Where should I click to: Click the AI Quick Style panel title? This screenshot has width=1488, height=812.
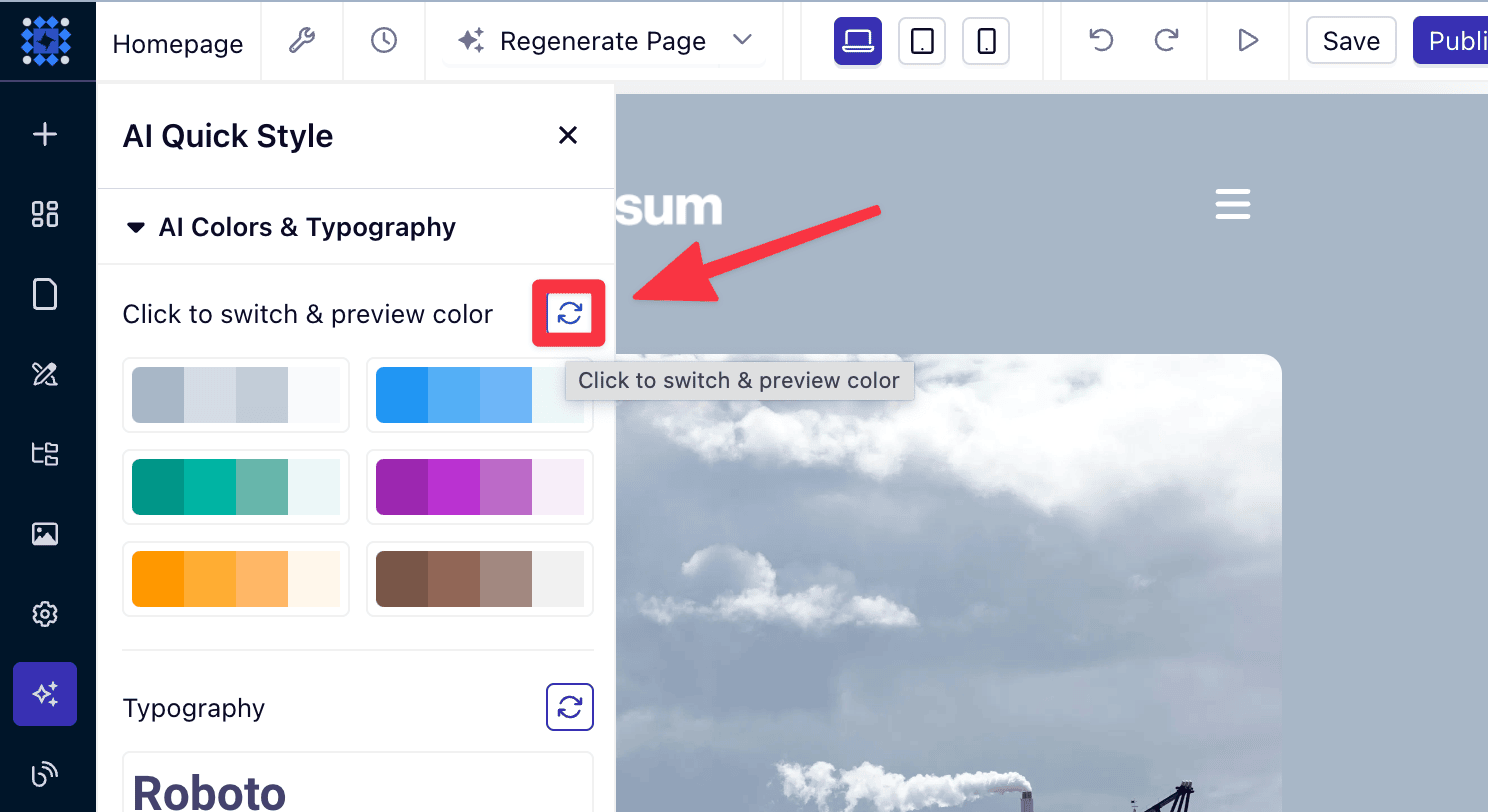coord(228,136)
